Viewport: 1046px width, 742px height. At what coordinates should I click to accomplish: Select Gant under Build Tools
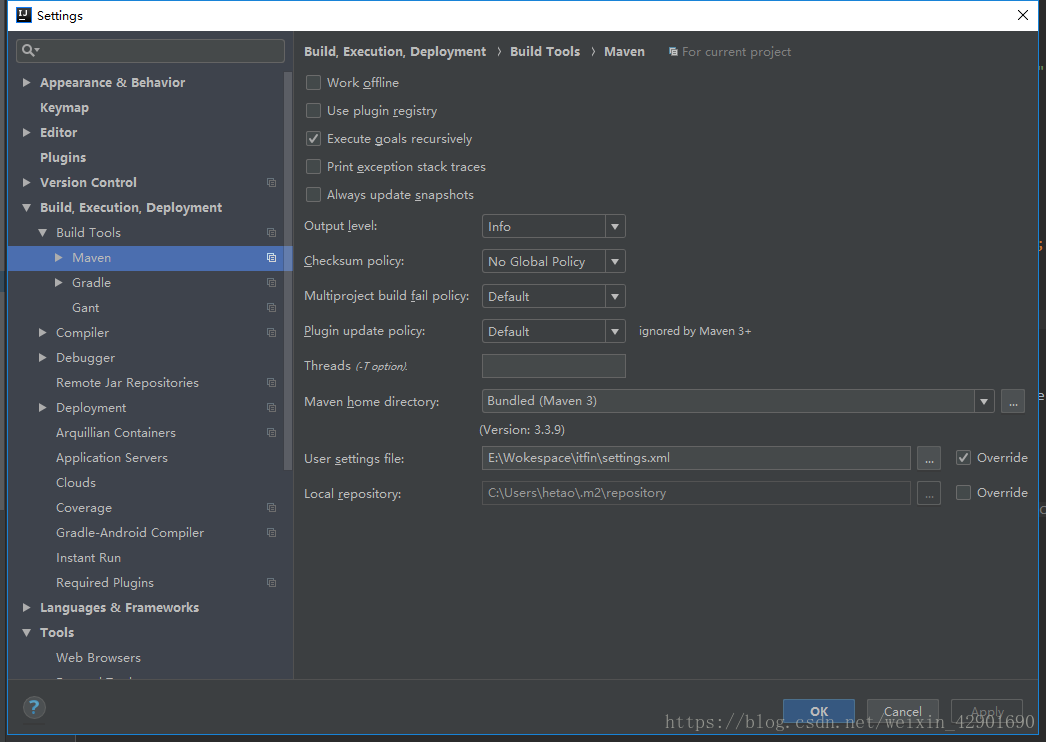click(85, 308)
